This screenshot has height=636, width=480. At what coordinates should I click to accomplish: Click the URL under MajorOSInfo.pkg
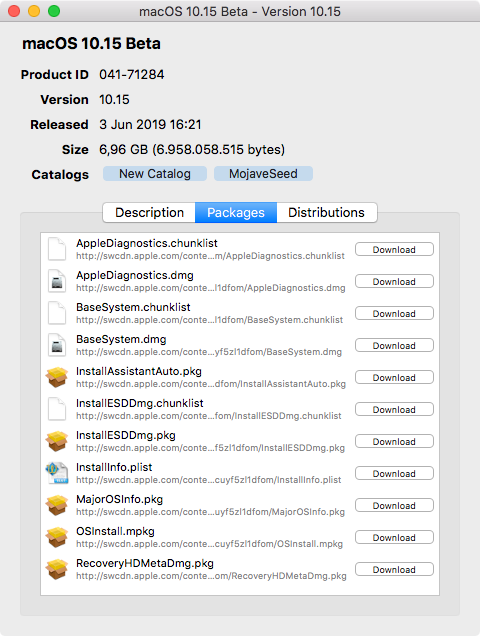click(211, 512)
